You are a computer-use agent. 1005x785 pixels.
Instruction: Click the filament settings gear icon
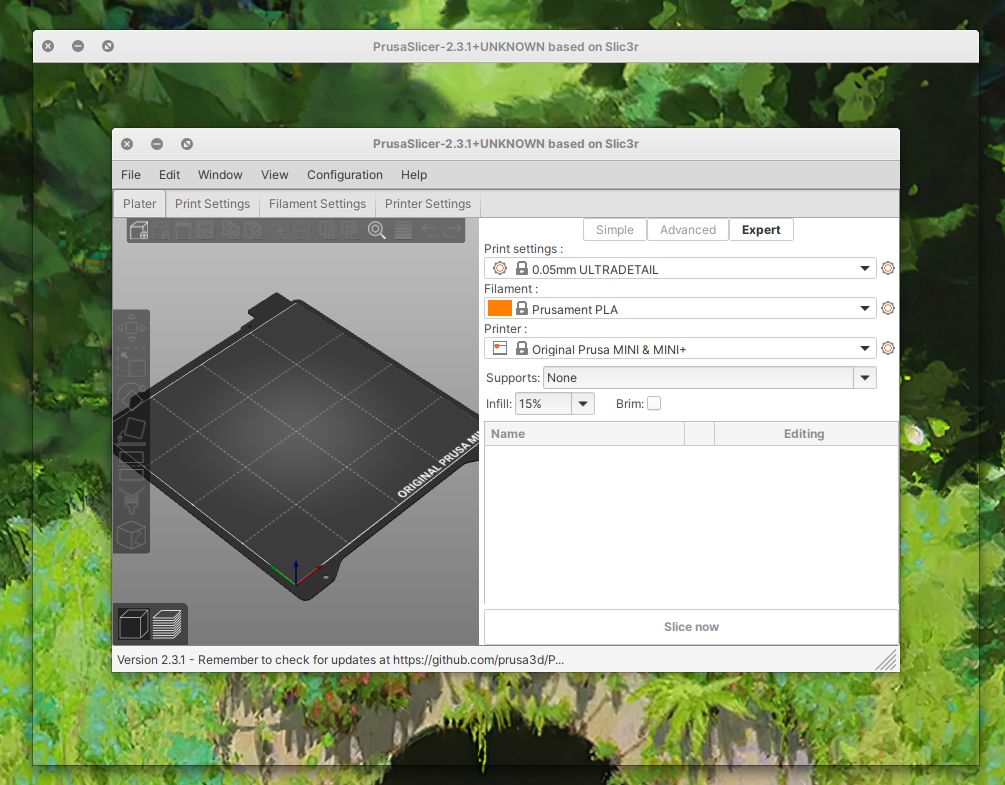click(x=887, y=308)
